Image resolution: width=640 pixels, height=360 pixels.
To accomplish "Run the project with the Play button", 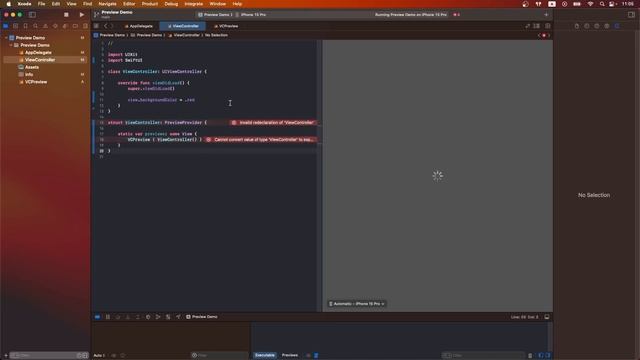I will (x=82, y=15).
